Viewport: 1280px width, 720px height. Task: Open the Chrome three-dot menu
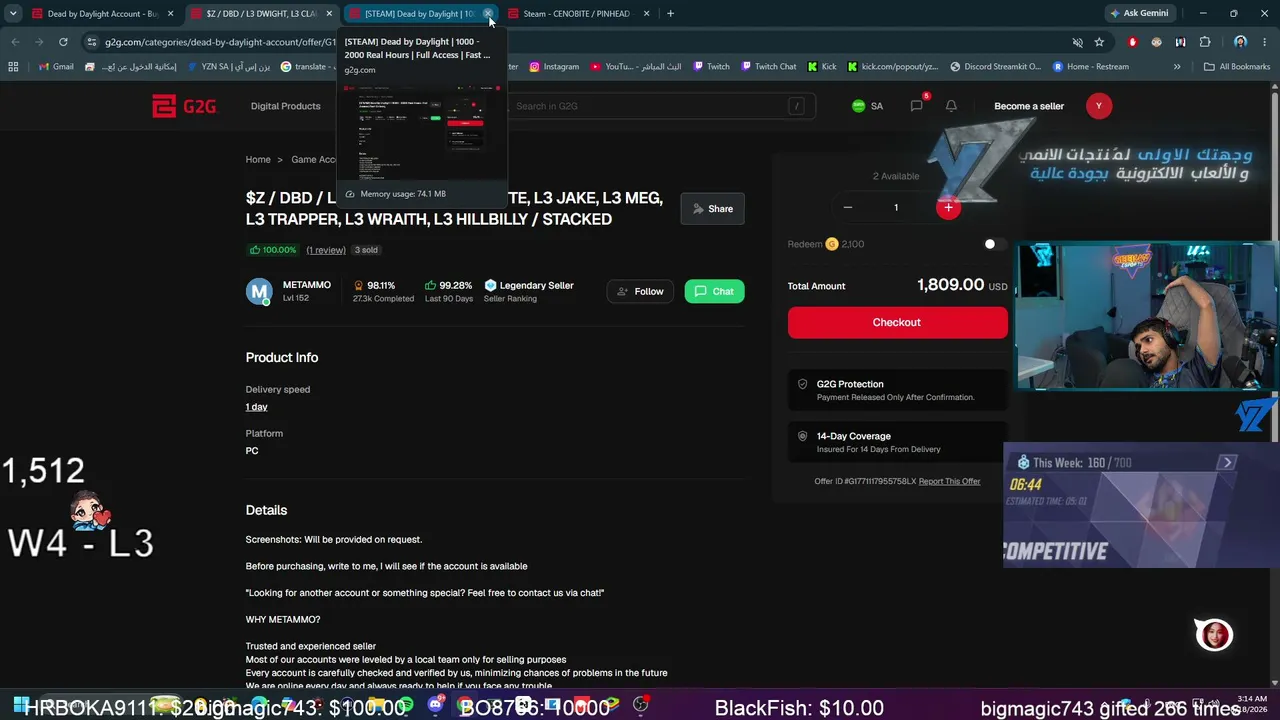1265,42
